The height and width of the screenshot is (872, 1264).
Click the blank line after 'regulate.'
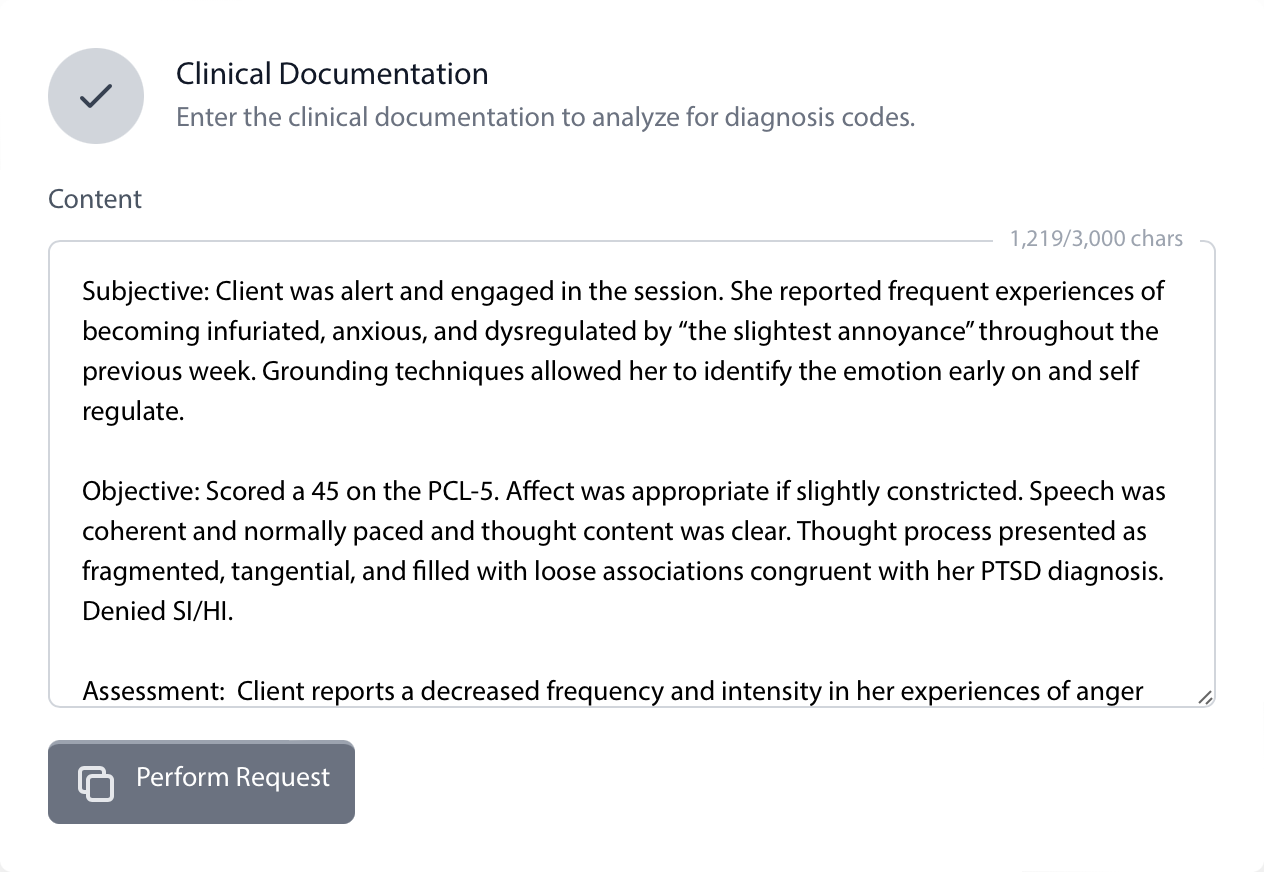[x=400, y=451]
